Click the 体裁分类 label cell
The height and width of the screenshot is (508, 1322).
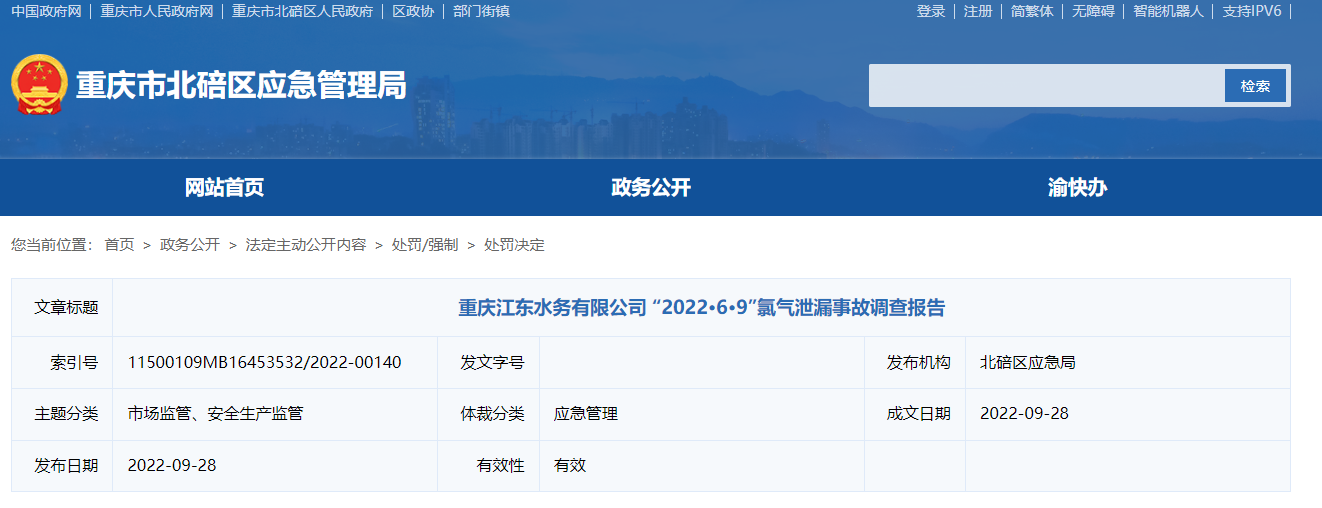[489, 413]
